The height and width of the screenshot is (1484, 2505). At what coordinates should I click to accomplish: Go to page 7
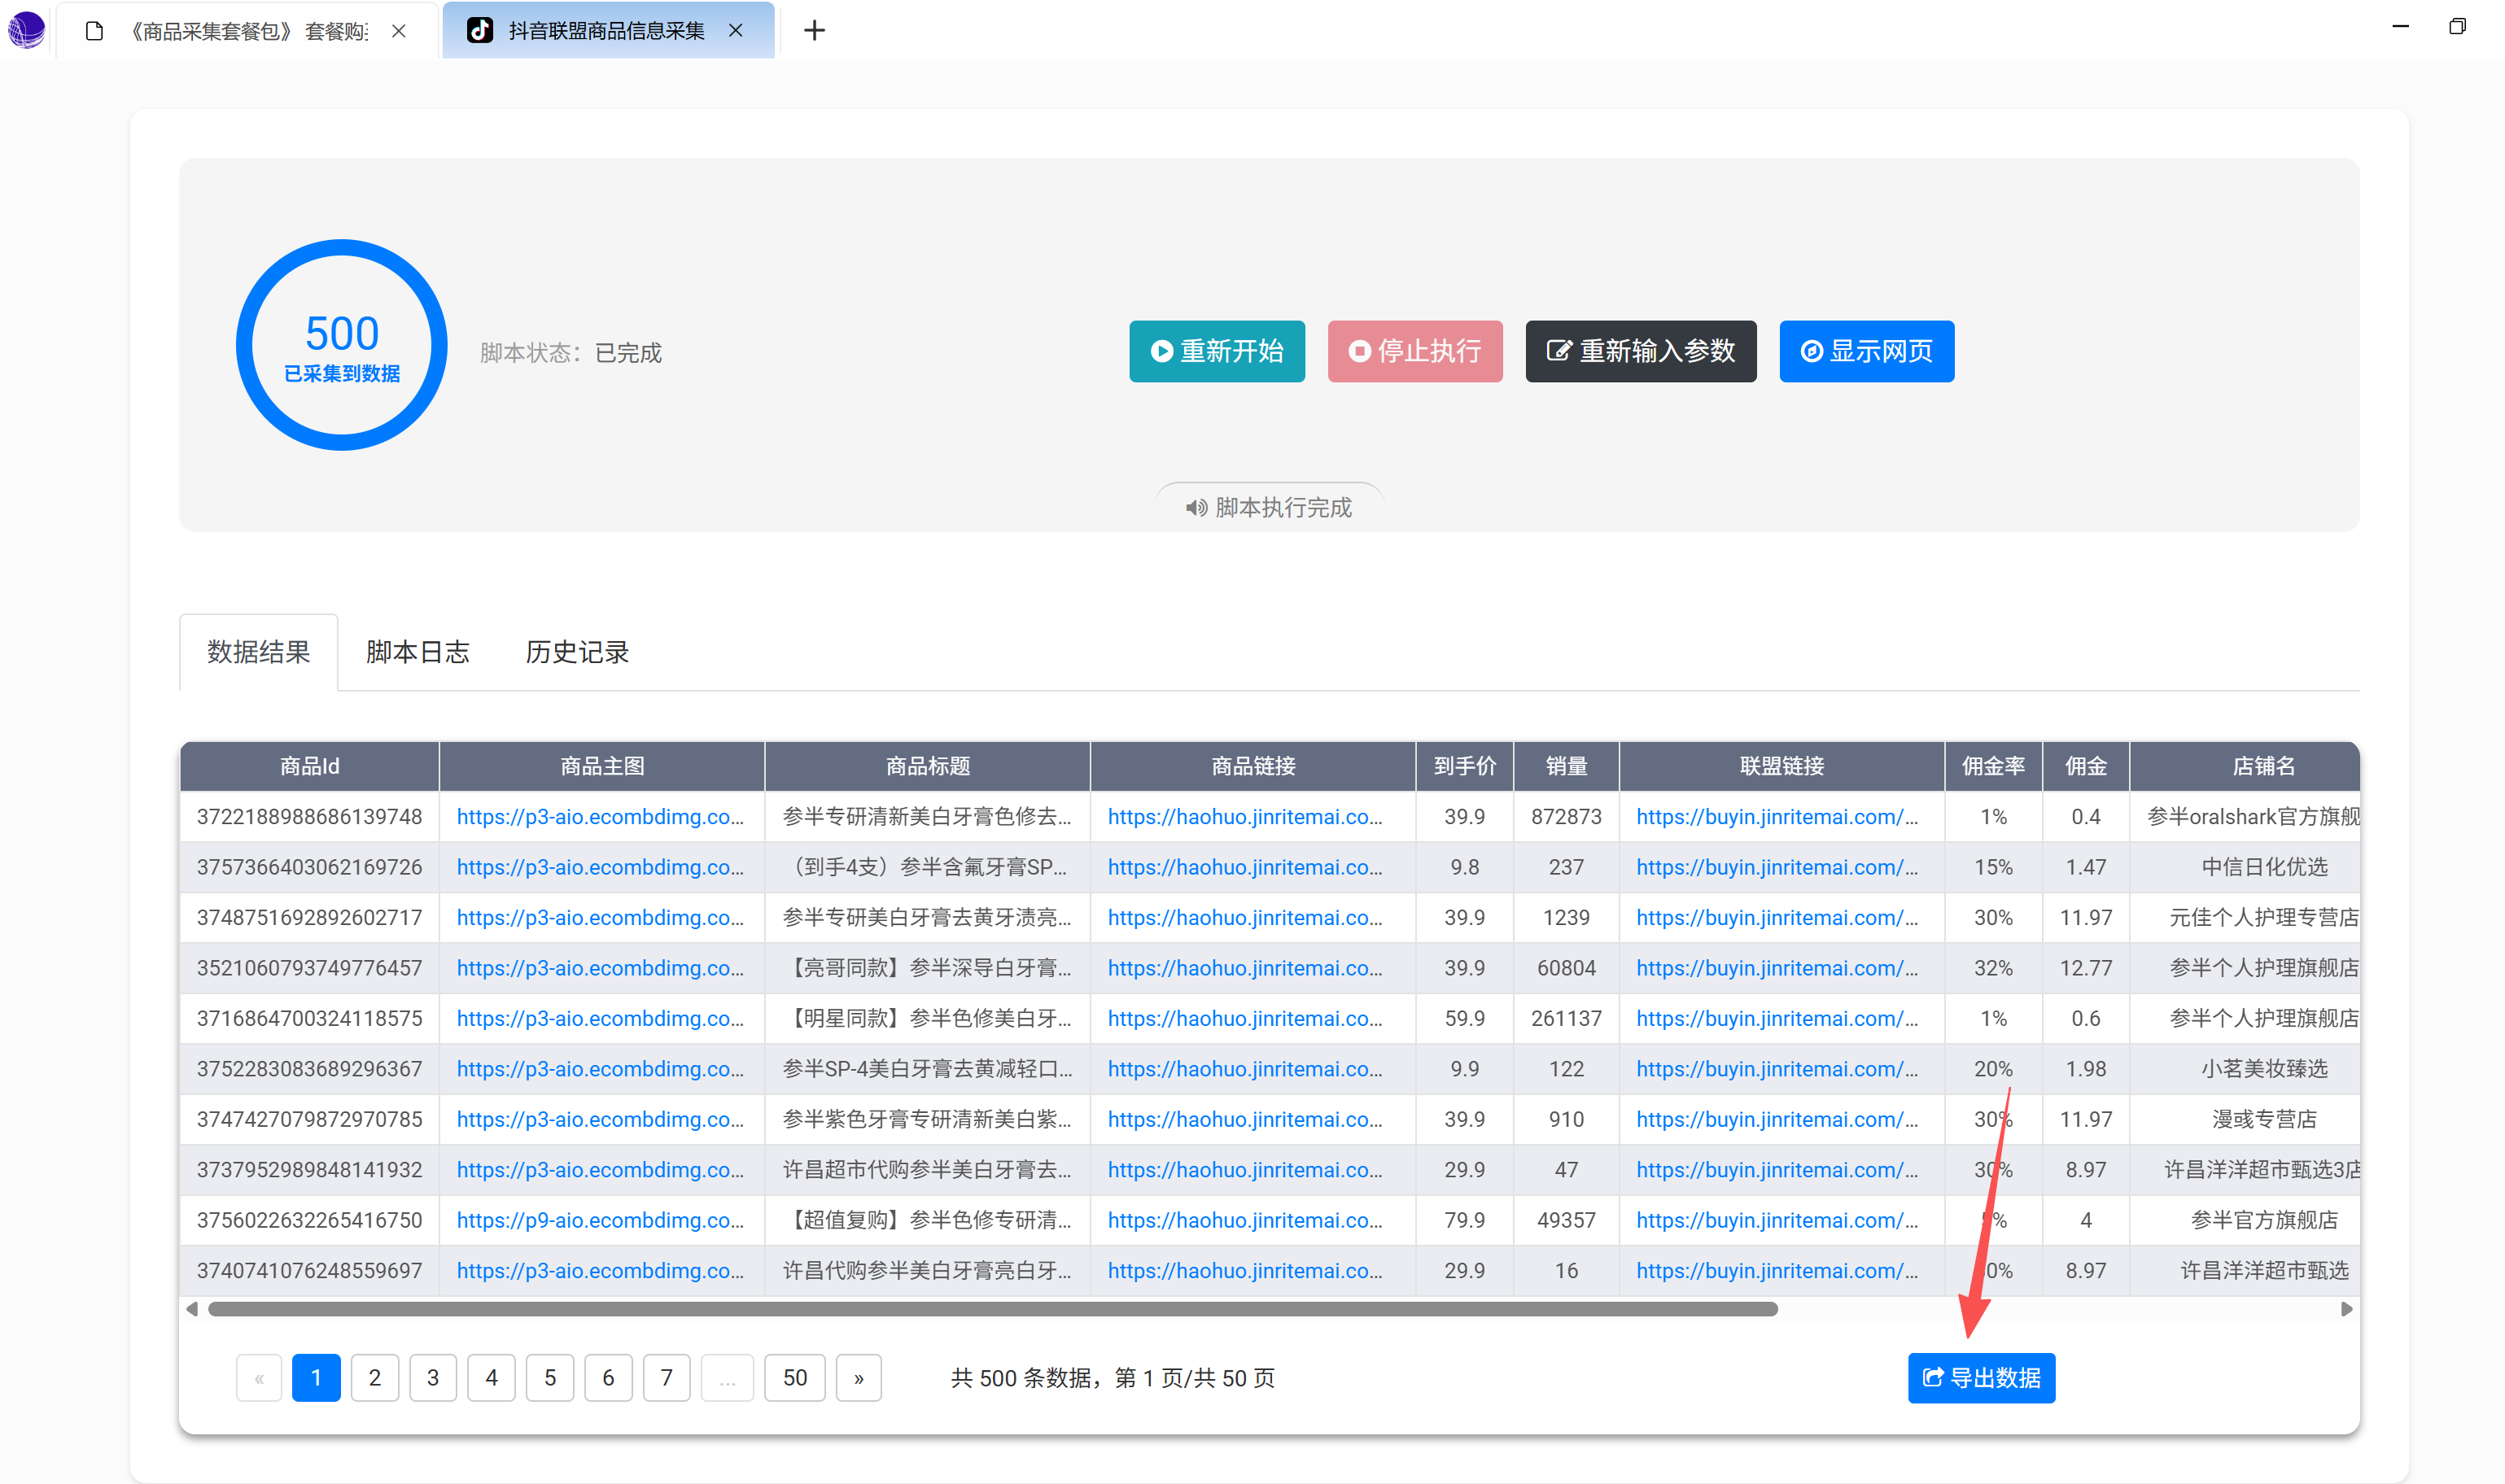click(x=667, y=1378)
